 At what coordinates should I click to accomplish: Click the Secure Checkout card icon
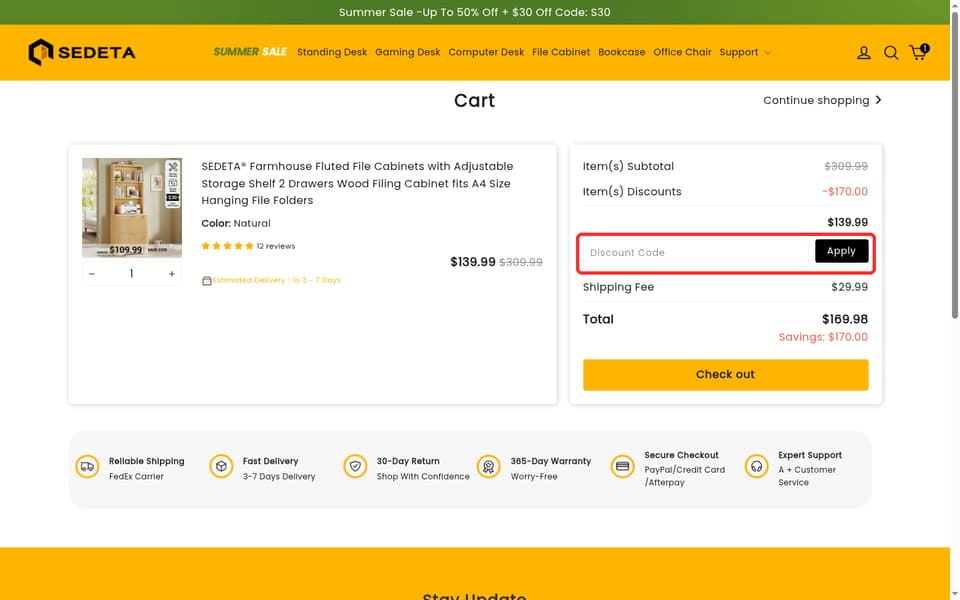(x=623, y=467)
